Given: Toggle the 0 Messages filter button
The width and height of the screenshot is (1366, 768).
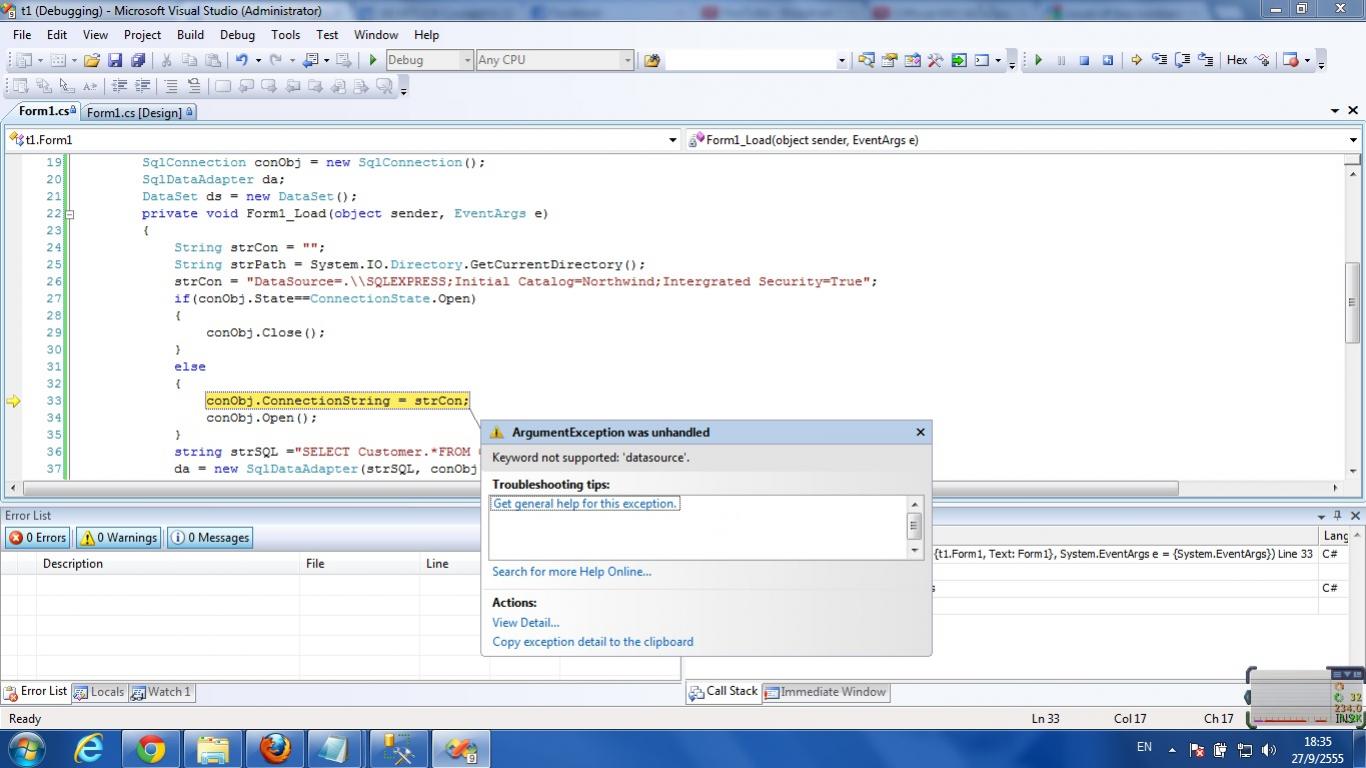Looking at the screenshot, I should click(210, 538).
